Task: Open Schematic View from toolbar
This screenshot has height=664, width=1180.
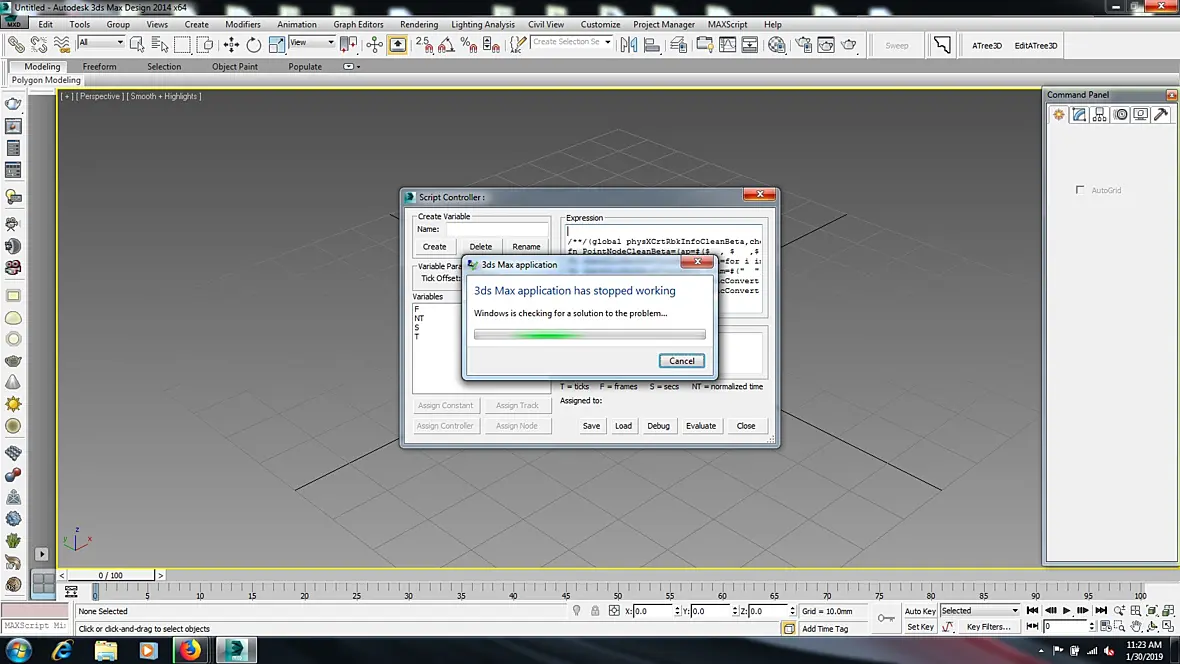Action: pyautogui.click(x=750, y=45)
